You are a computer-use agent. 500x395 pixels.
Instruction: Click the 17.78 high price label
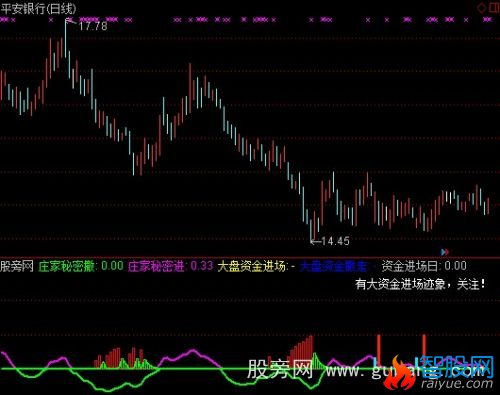[93, 26]
